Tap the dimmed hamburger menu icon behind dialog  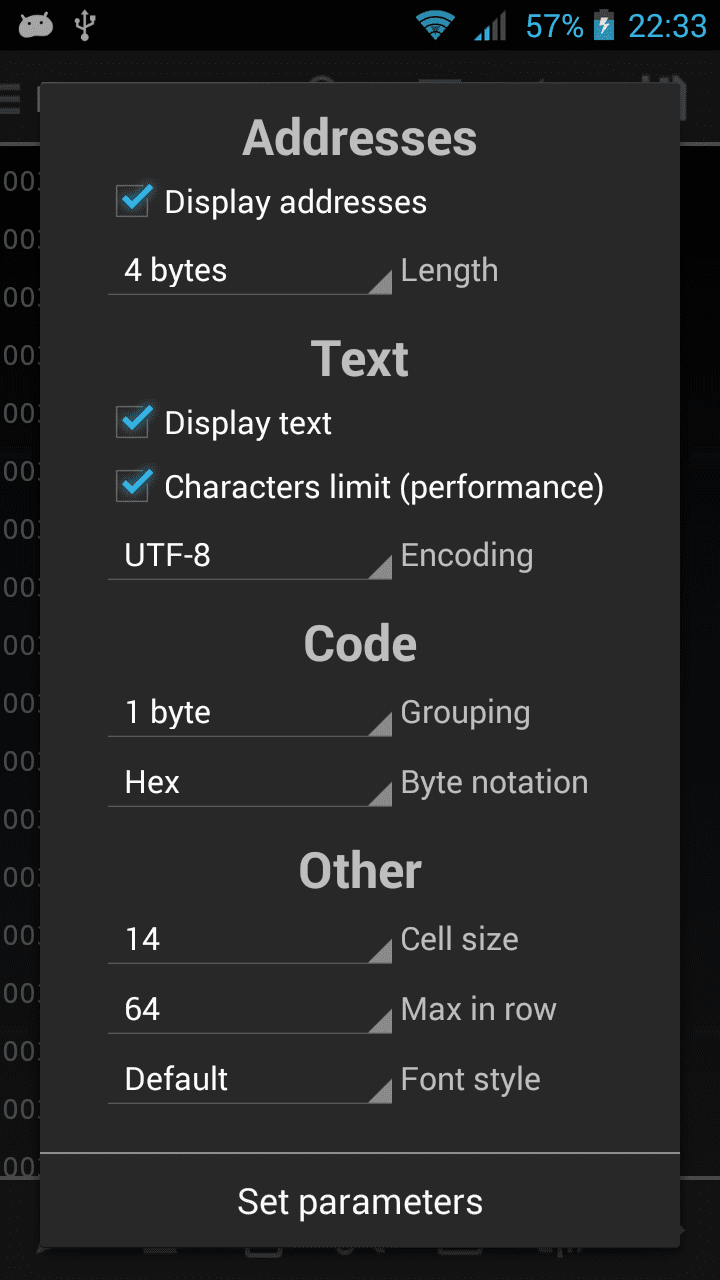coord(10,99)
